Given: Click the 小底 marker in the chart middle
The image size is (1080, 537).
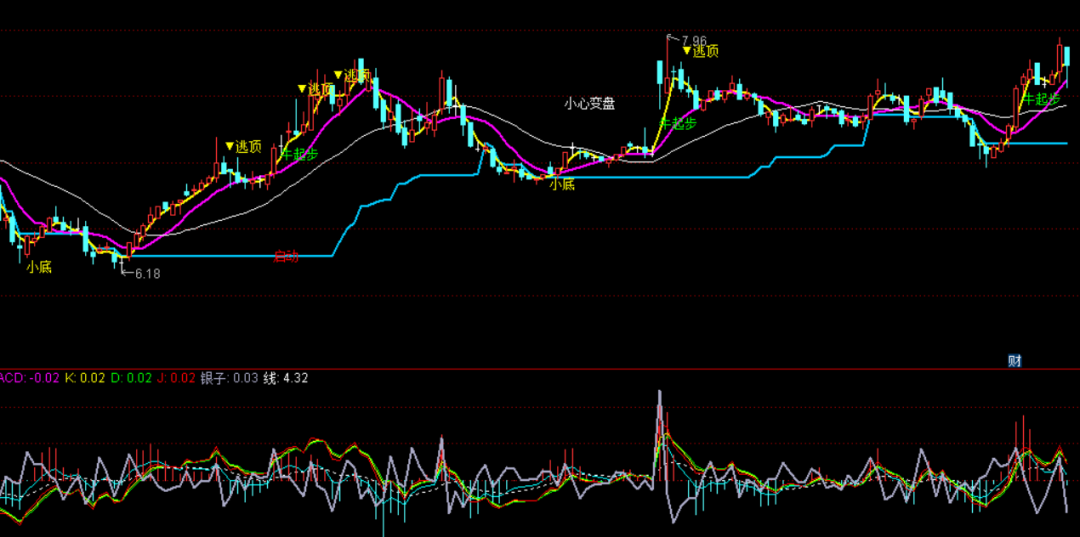Looking at the screenshot, I should [x=561, y=184].
